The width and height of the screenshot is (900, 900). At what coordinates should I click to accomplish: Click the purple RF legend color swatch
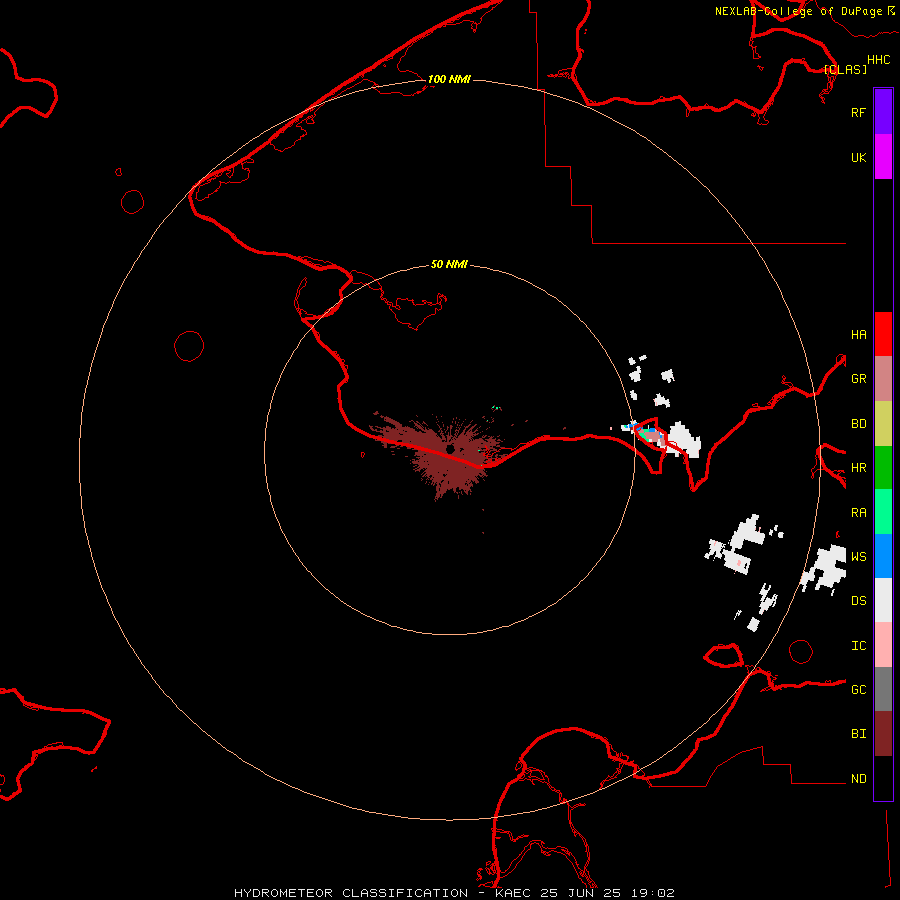(883, 112)
